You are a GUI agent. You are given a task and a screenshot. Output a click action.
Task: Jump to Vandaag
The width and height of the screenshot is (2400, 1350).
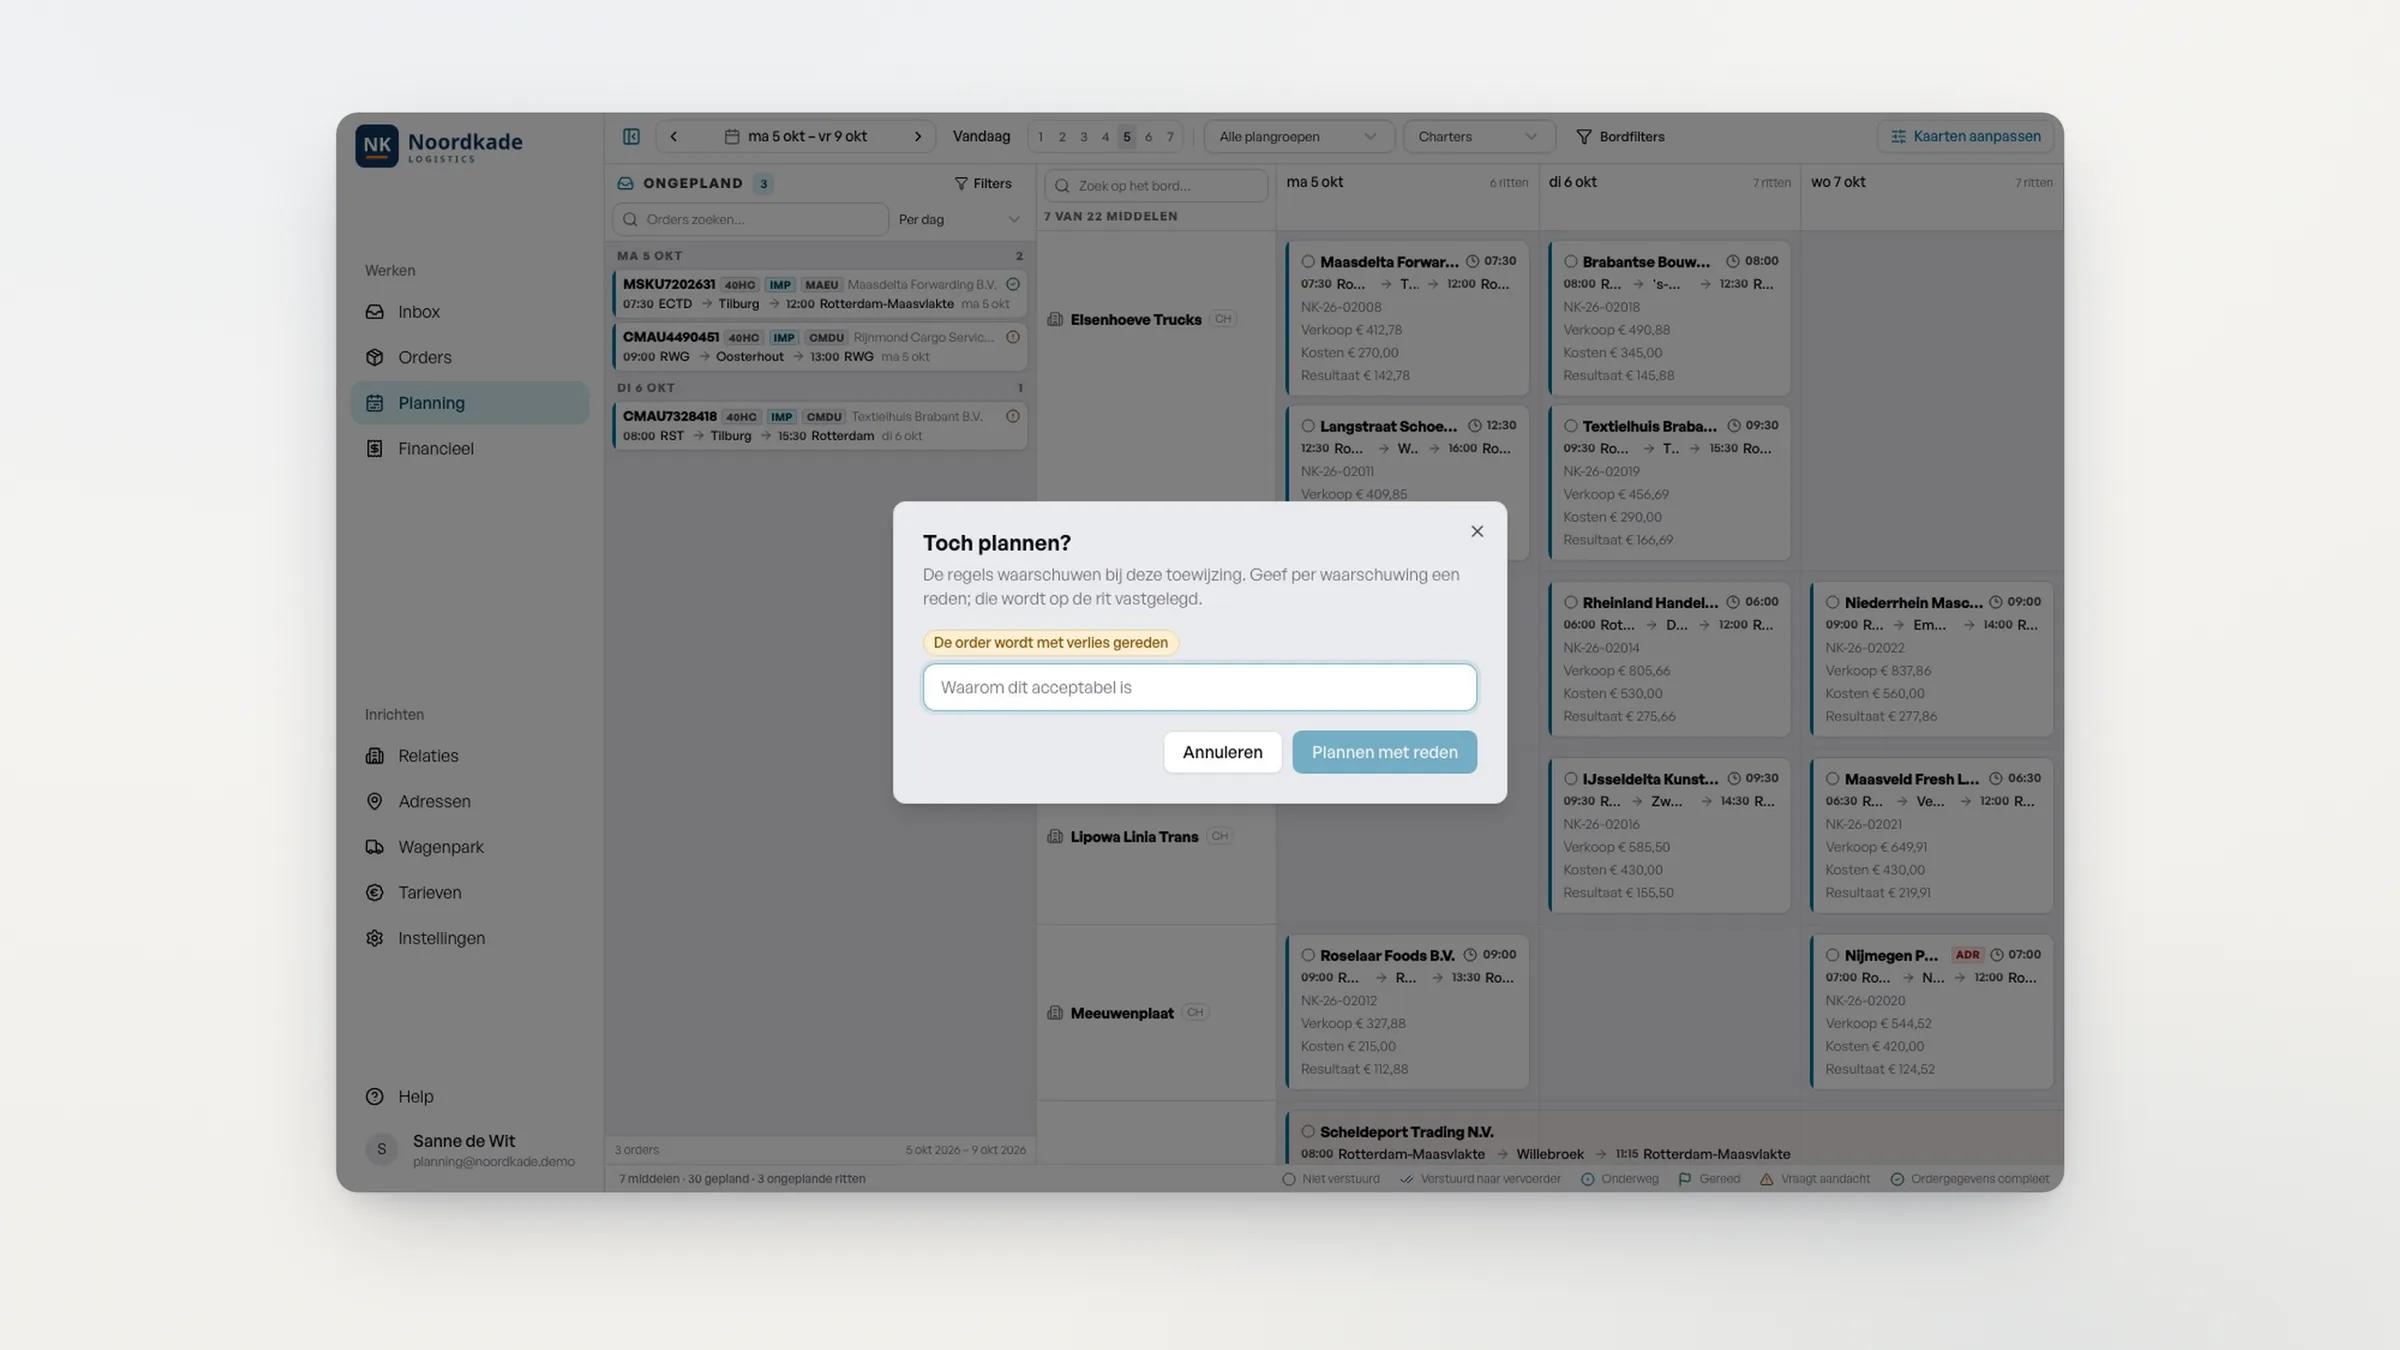(981, 137)
